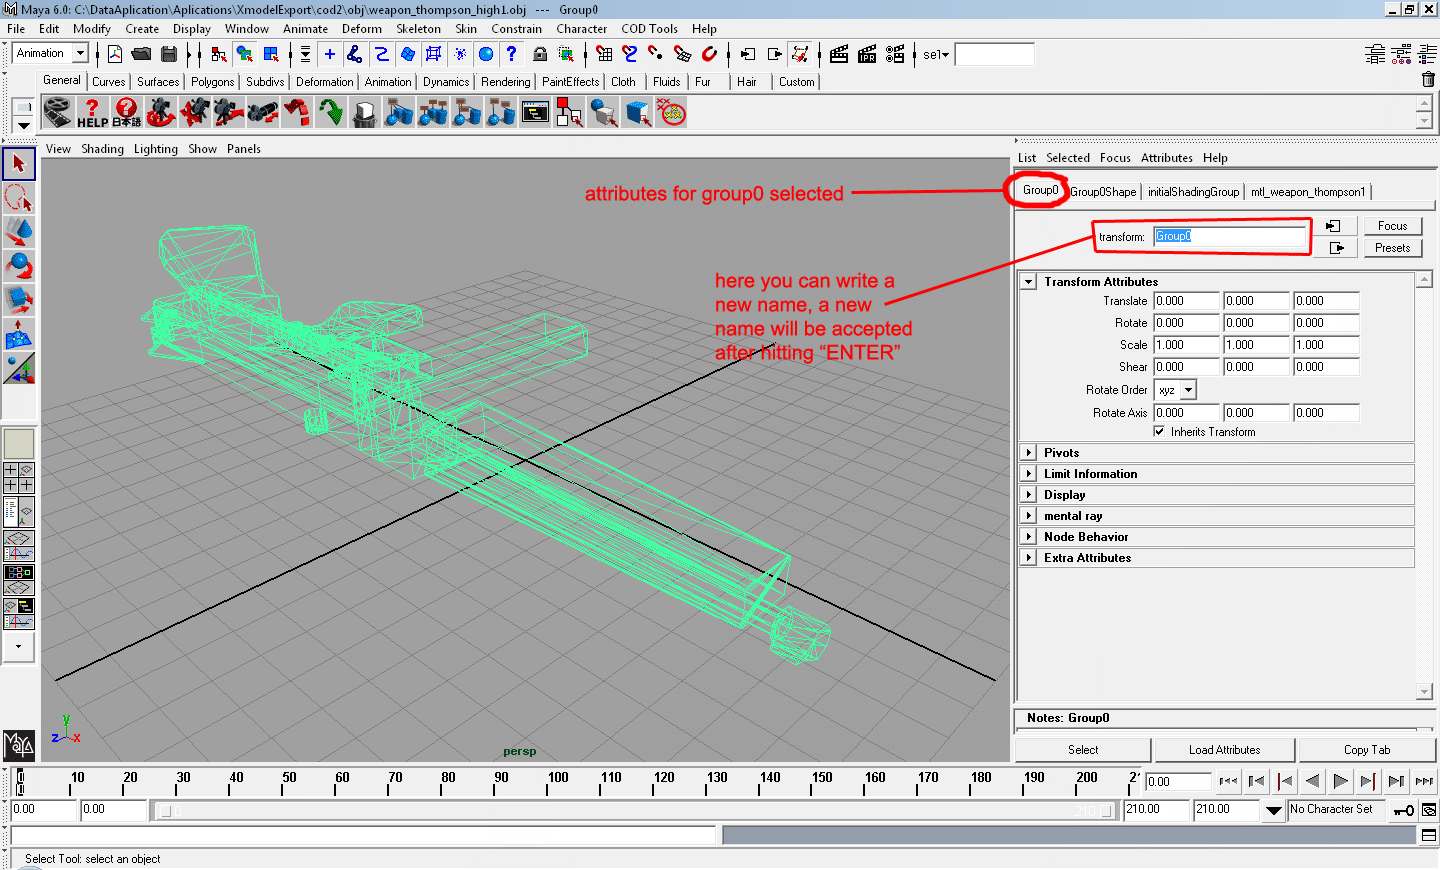The width and height of the screenshot is (1440, 870).
Task: Click the red Make Live magnet icon
Action: click(x=709, y=54)
